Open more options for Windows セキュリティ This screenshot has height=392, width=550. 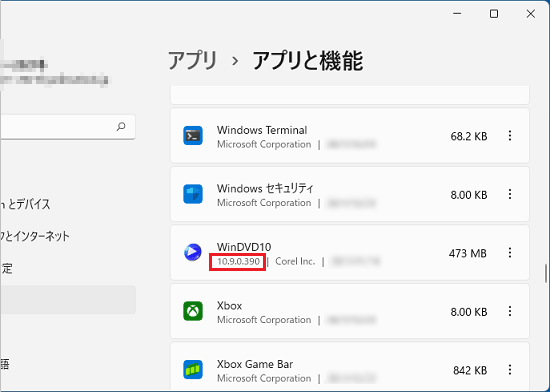pos(510,194)
